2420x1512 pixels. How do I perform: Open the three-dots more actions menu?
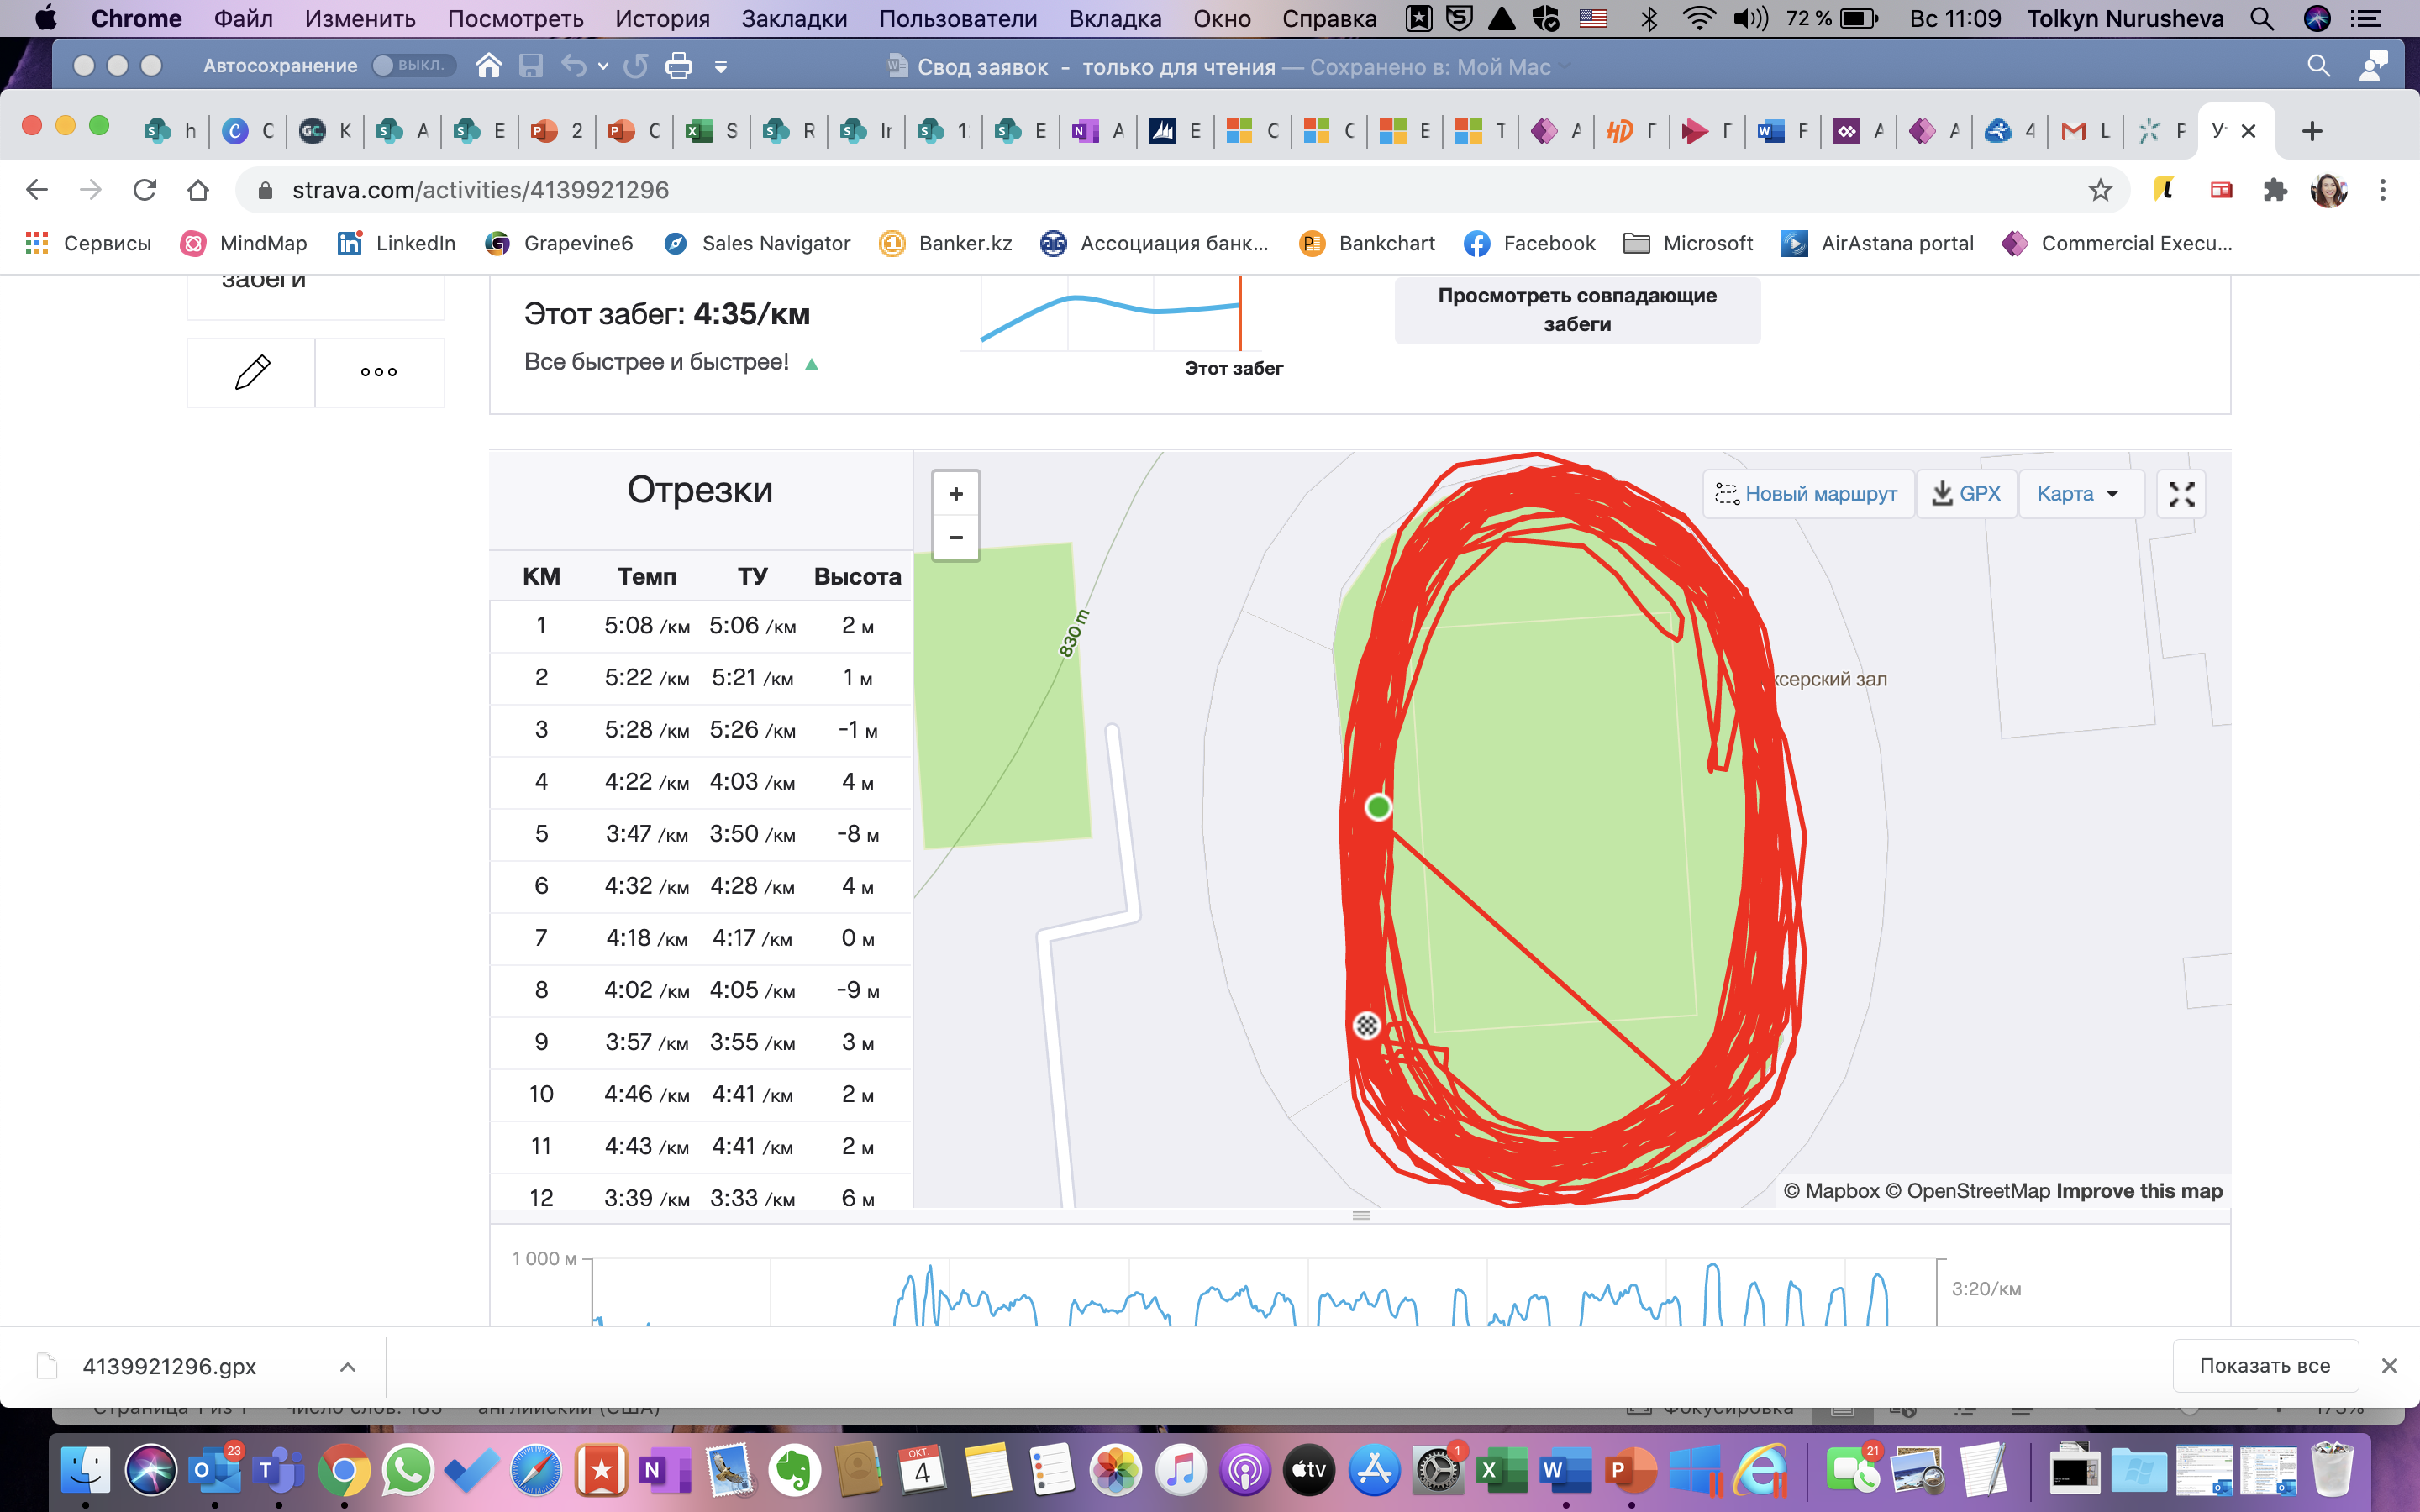pyautogui.click(x=379, y=372)
